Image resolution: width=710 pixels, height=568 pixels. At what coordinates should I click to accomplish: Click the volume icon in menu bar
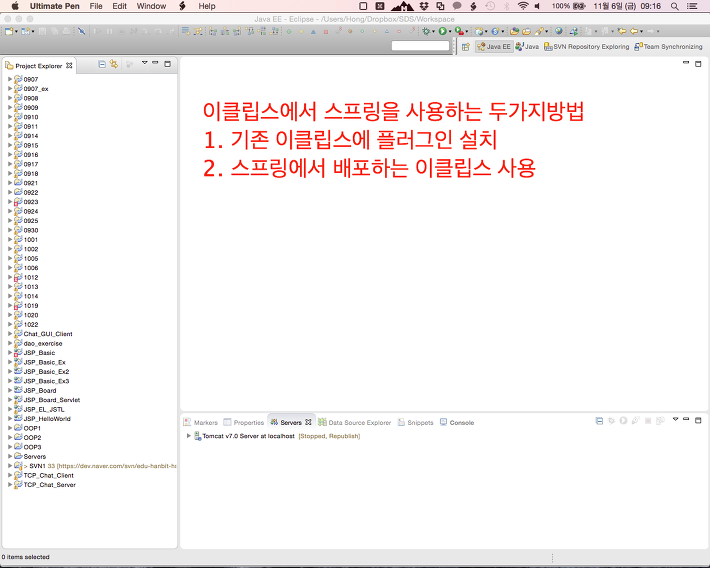[x=537, y=6]
